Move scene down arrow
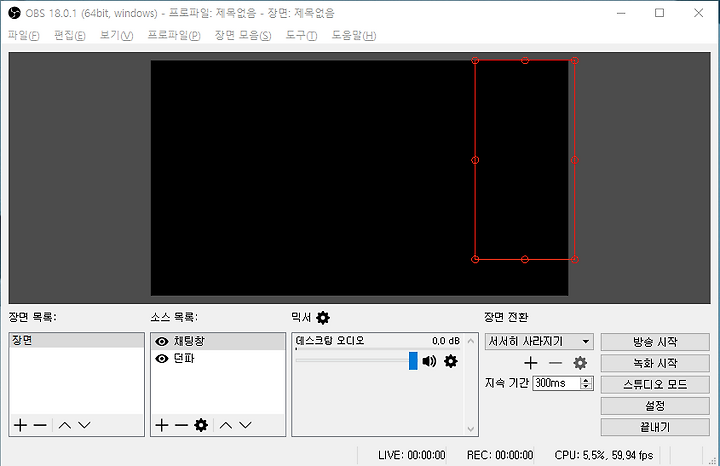 tap(84, 425)
